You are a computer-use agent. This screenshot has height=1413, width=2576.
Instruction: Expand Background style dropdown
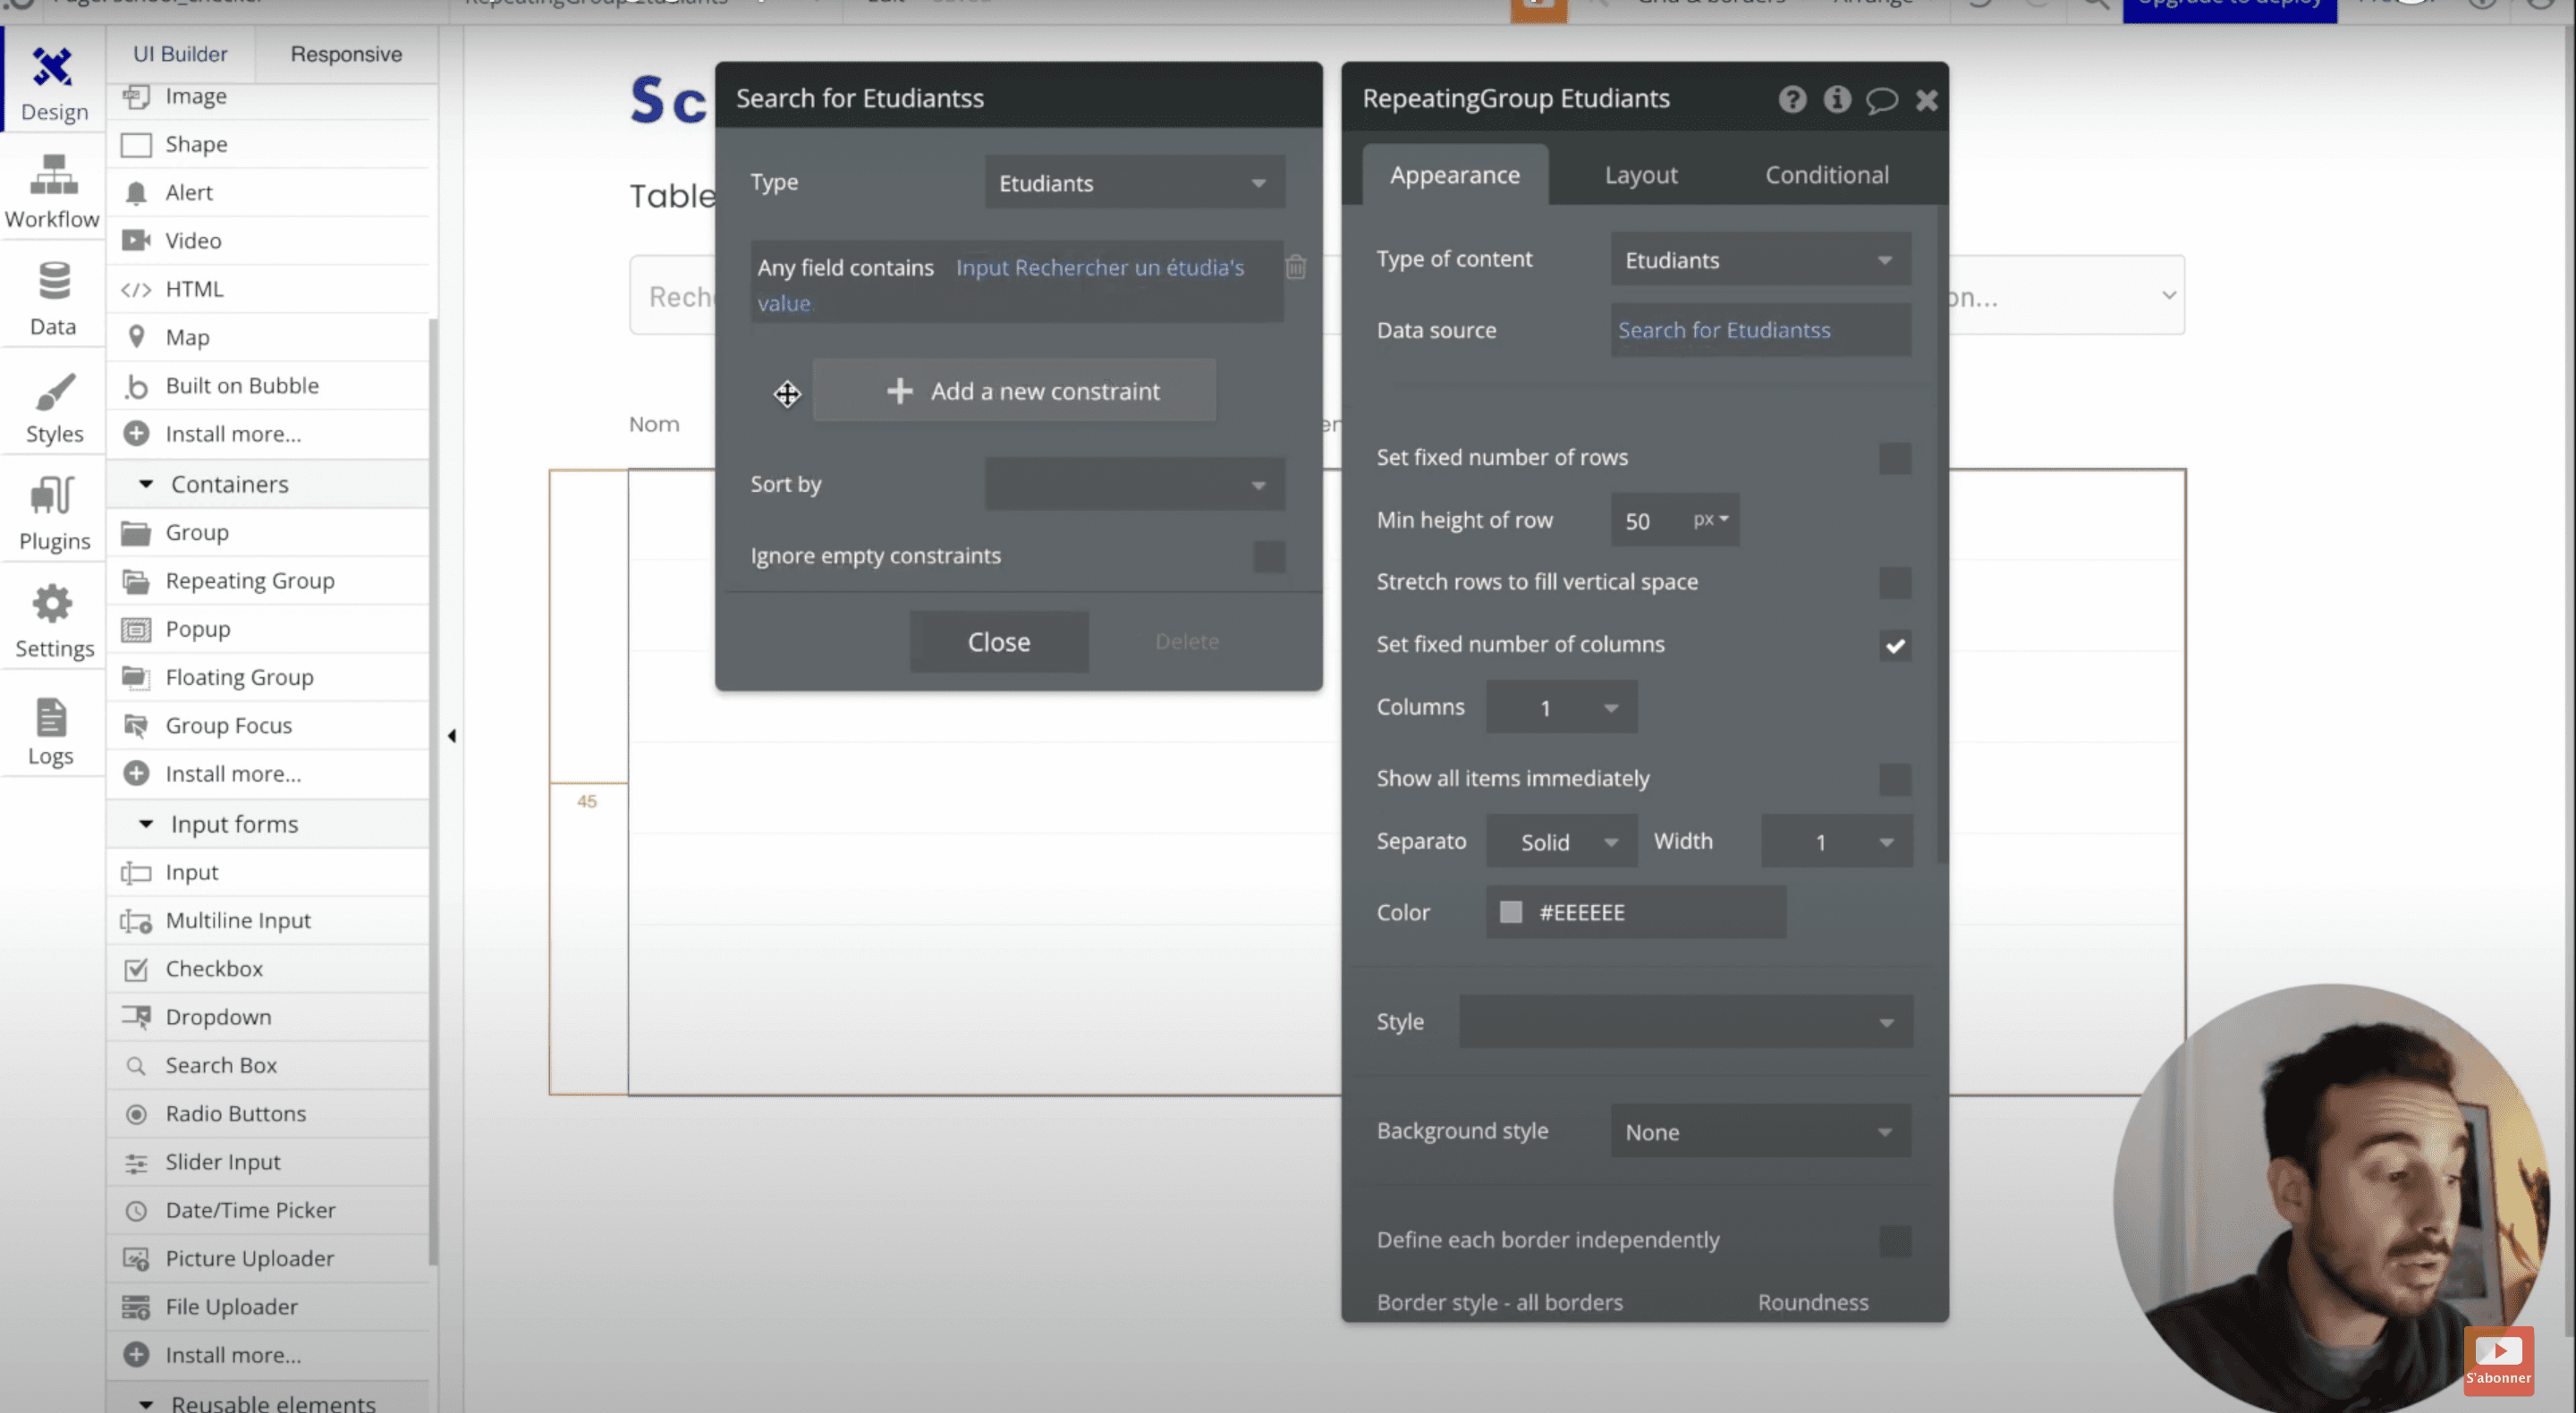(x=1757, y=1131)
